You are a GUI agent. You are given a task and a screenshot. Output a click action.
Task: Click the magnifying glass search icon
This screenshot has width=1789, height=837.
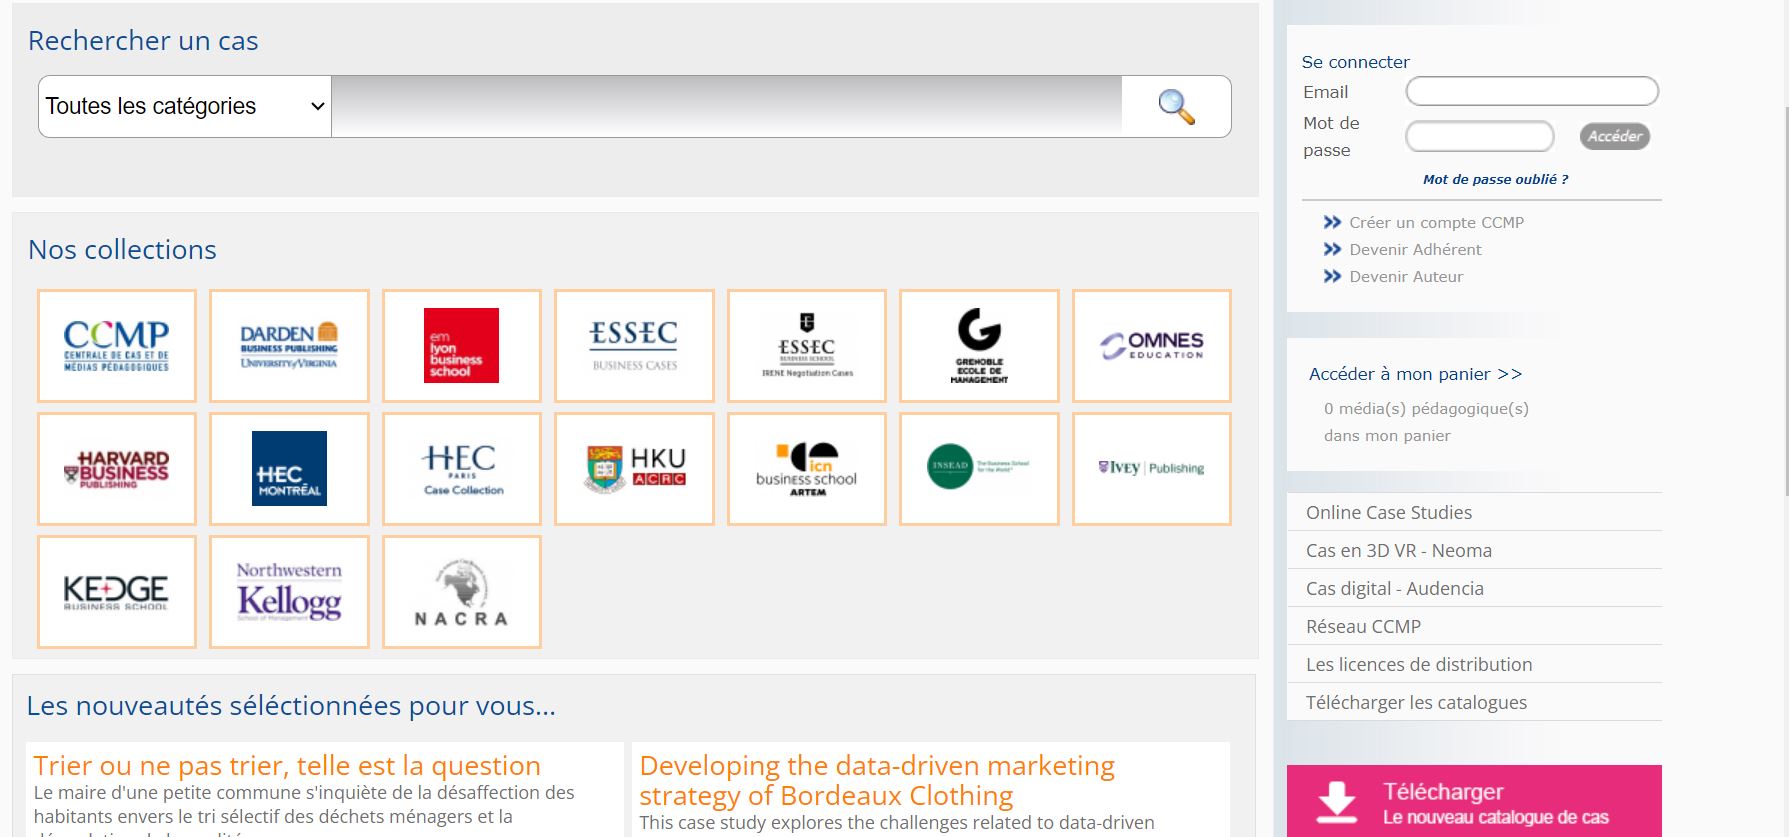click(1176, 106)
